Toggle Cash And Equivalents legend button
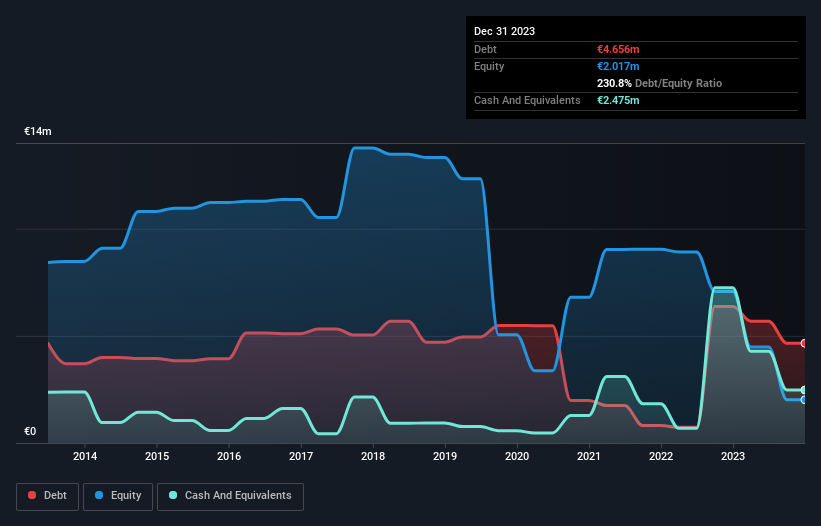 coord(230,496)
